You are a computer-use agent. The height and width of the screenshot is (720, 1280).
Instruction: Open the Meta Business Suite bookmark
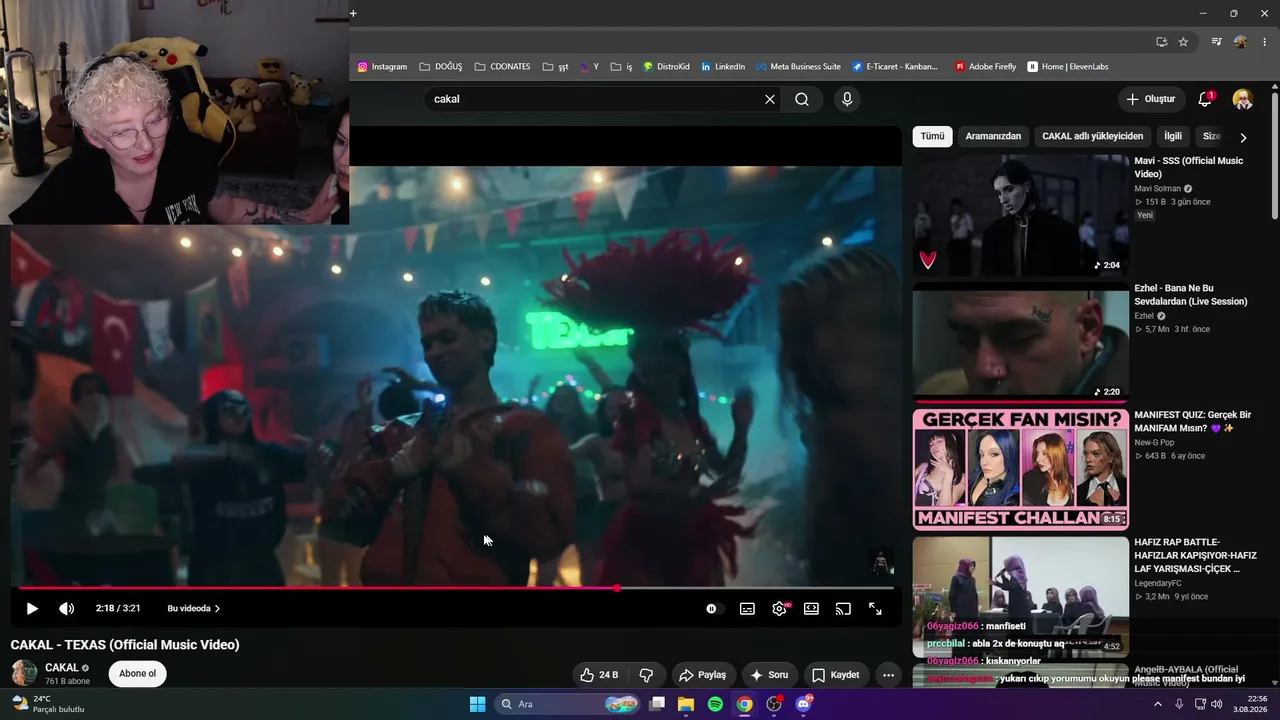coord(798,67)
